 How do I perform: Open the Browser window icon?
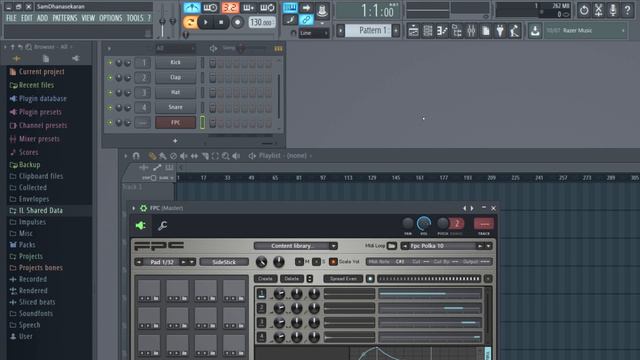457,31
